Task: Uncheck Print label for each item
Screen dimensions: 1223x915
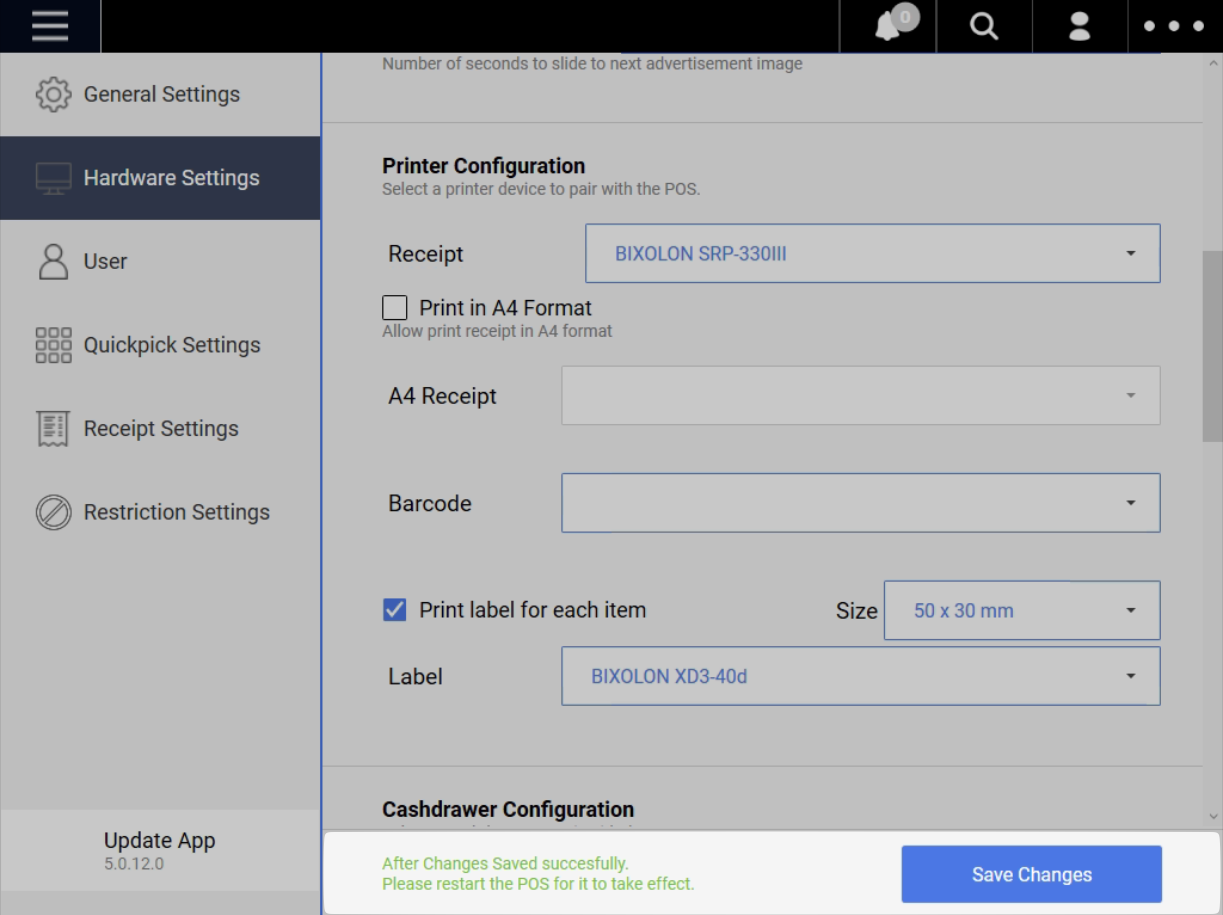Action: click(395, 610)
